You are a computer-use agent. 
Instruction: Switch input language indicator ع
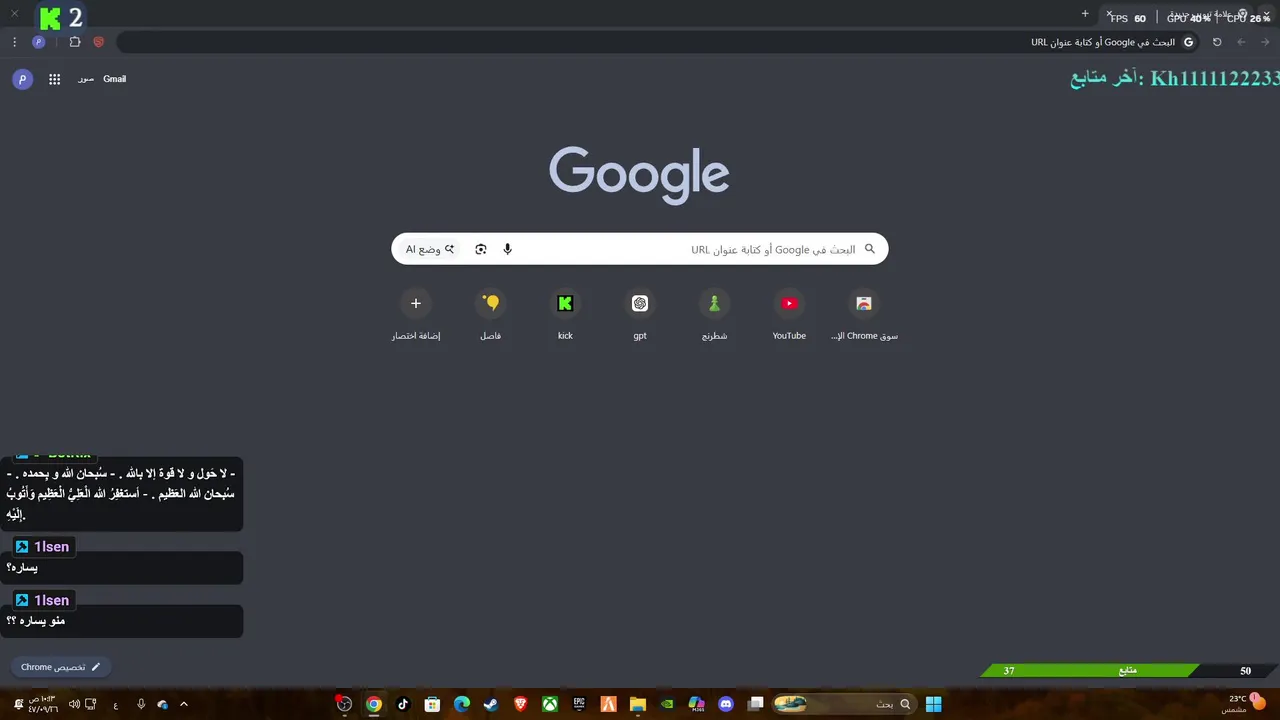click(116, 704)
